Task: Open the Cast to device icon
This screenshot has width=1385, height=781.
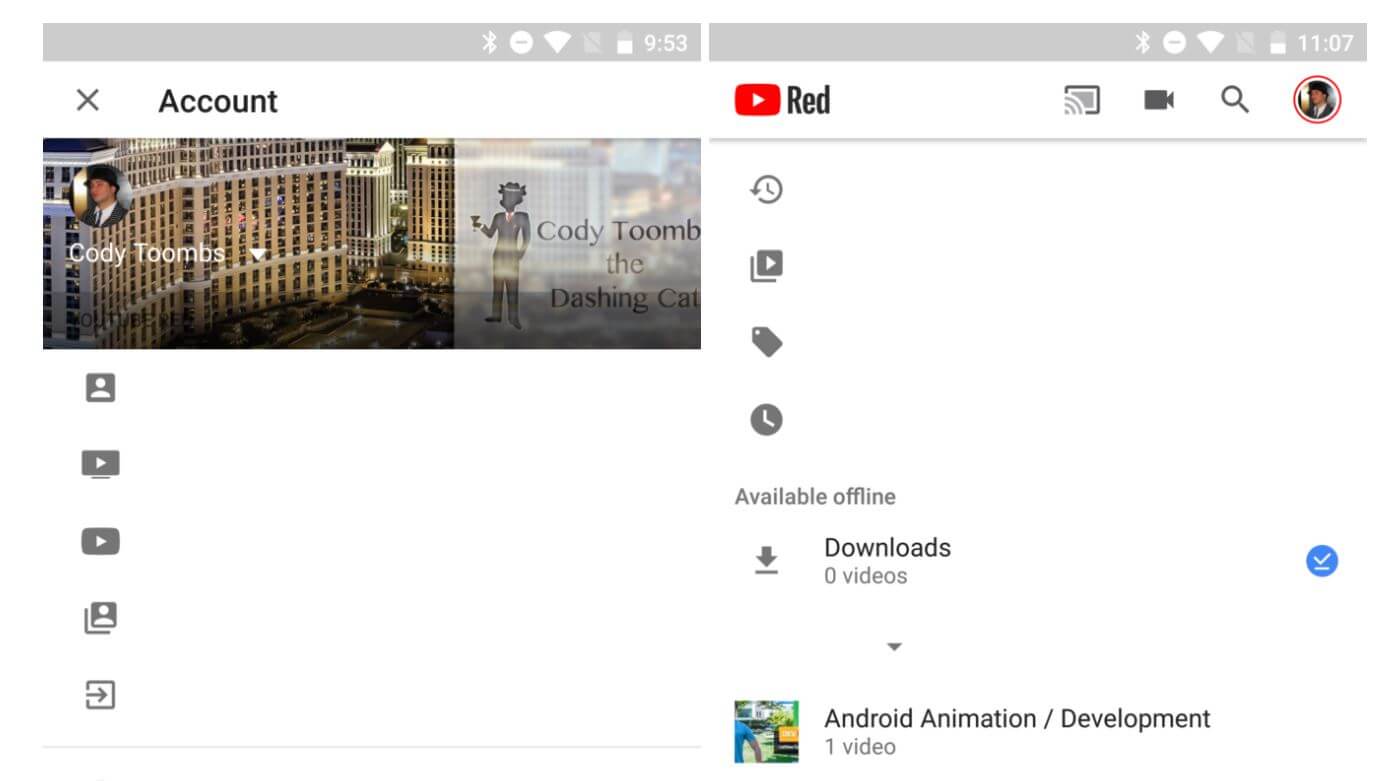Action: [x=1082, y=100]
